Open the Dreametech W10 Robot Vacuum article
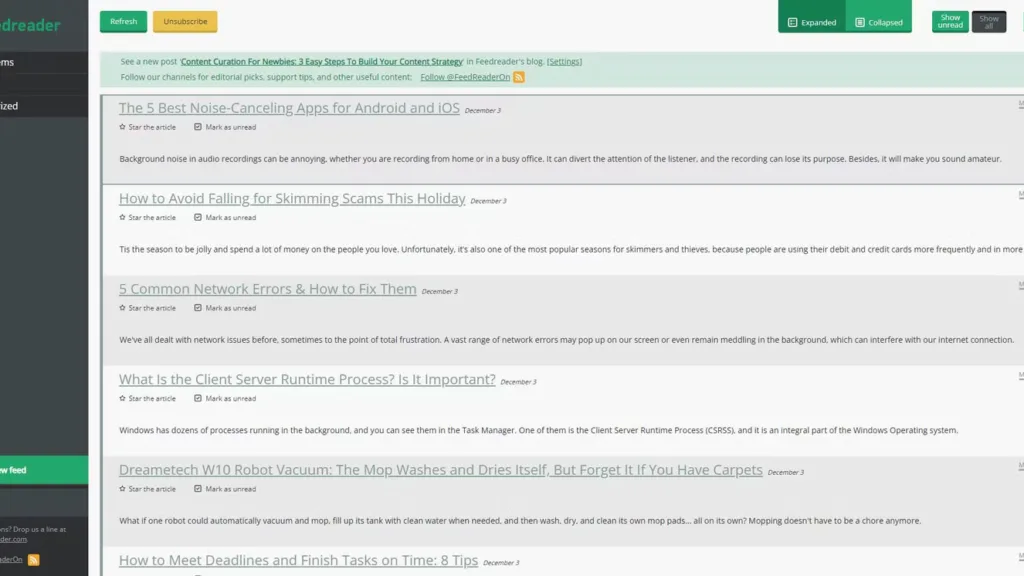This screenshot has height=576, width=1024. 440,470
